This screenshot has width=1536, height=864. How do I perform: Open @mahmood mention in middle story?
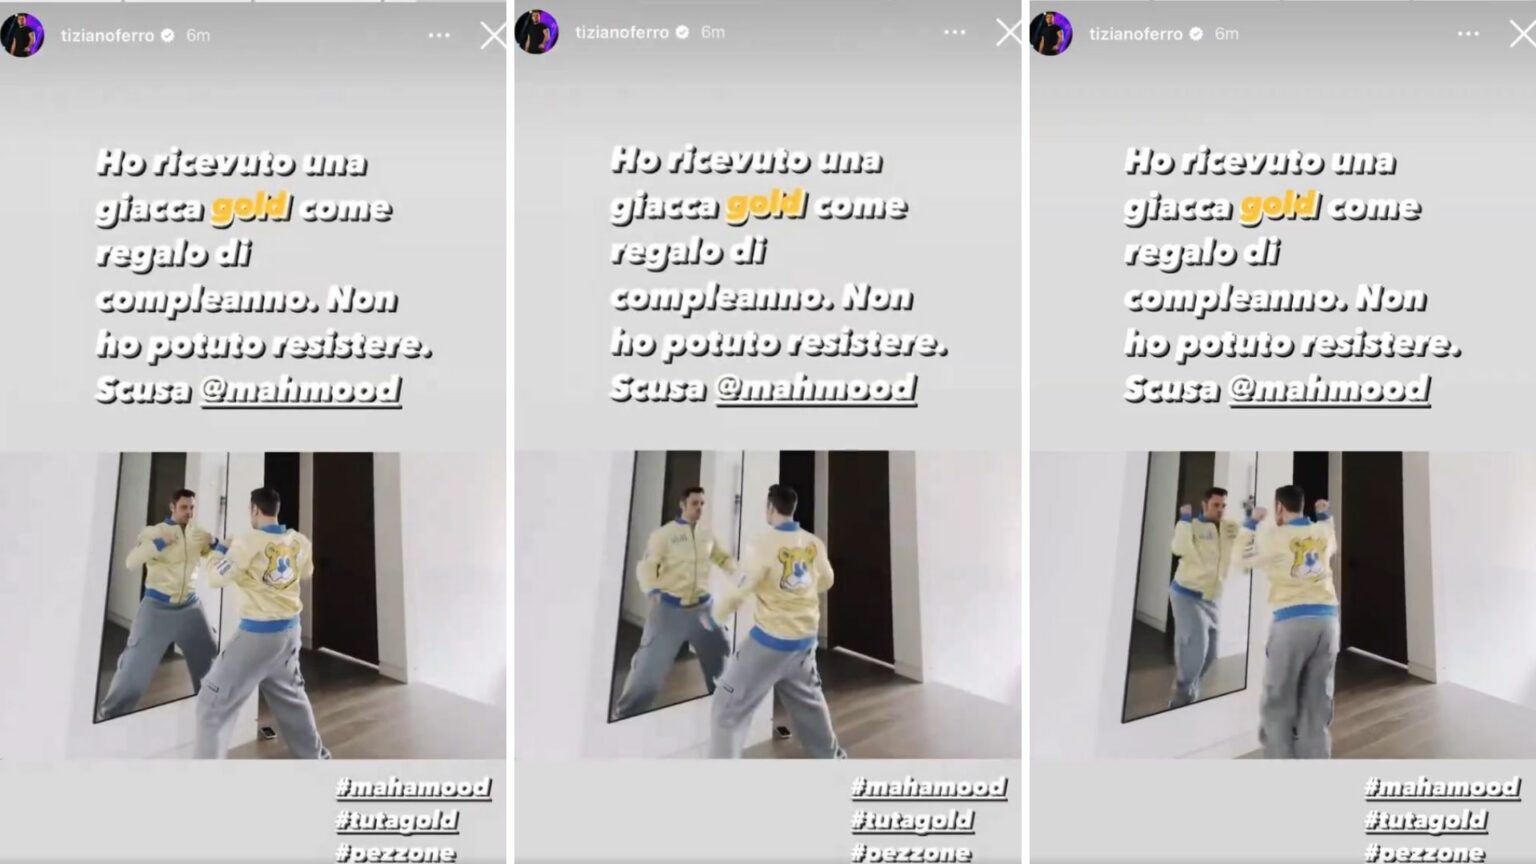pos(816,387)
